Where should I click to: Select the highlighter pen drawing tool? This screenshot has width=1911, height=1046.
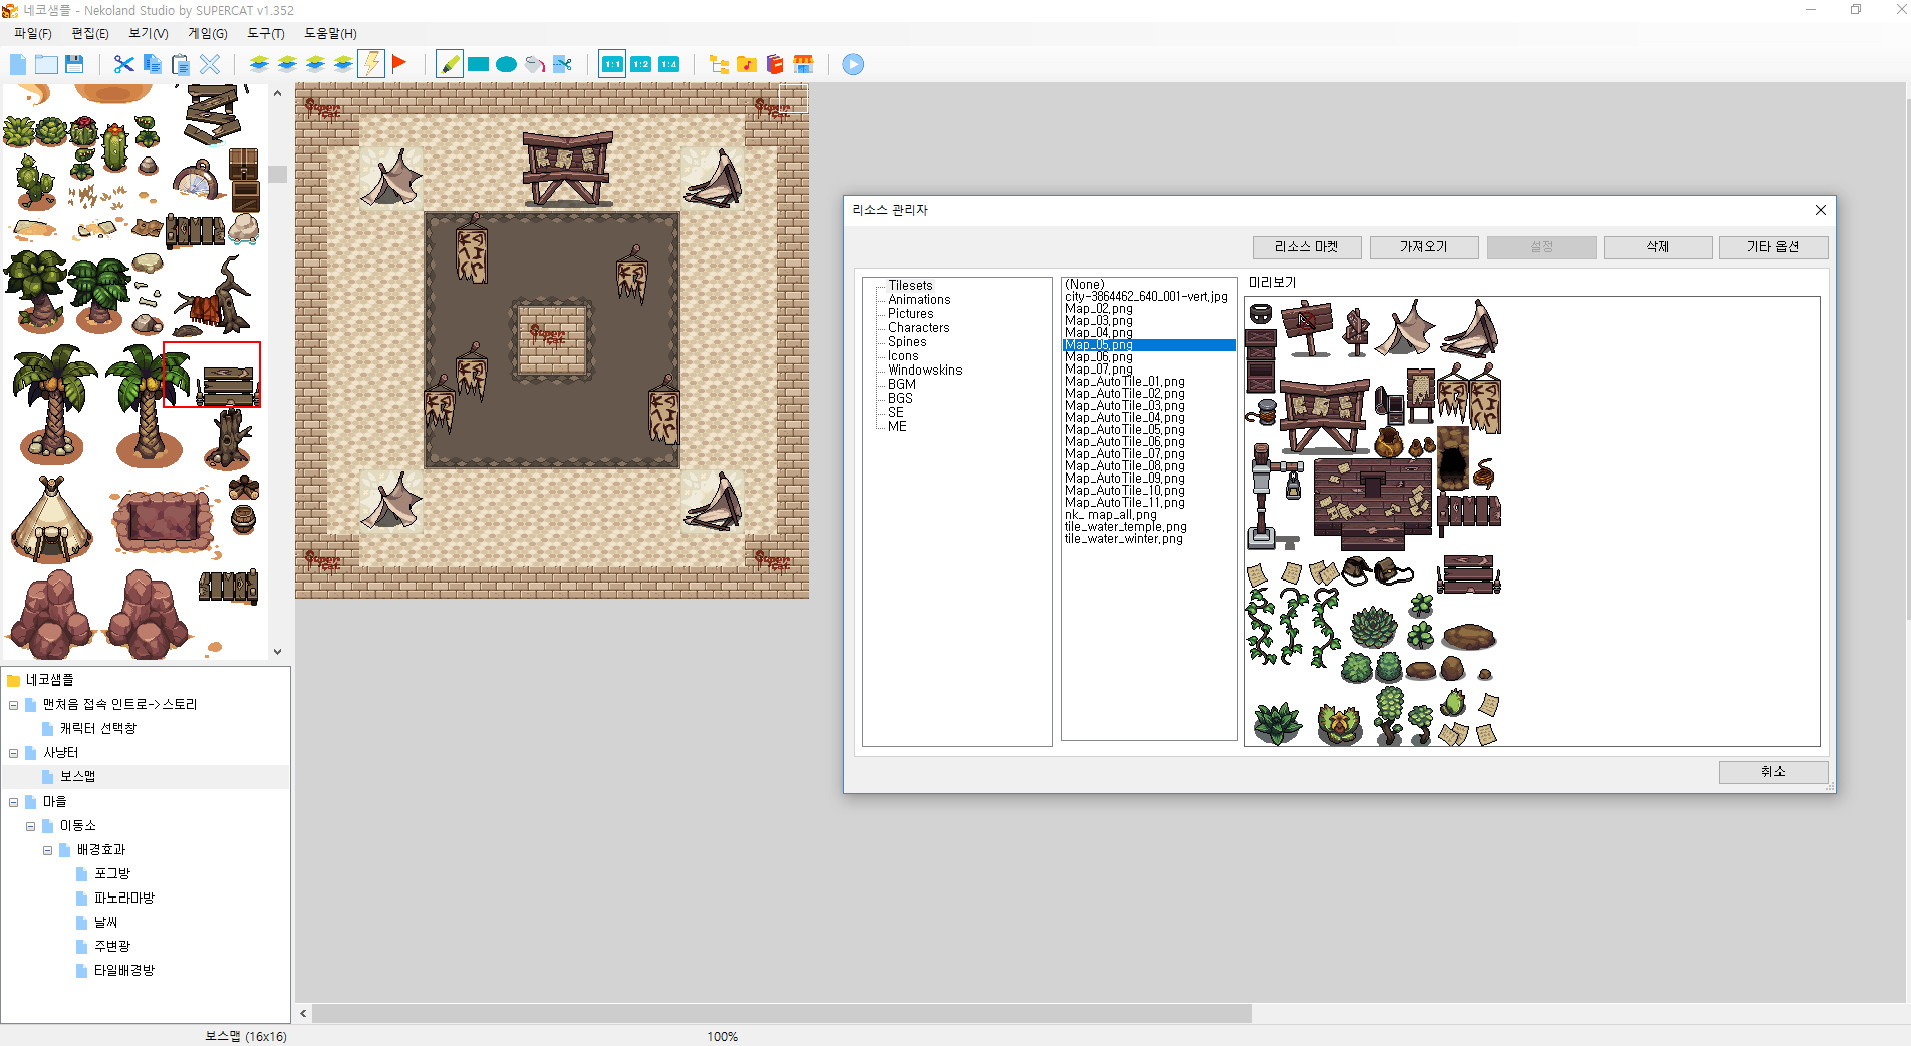449,63
